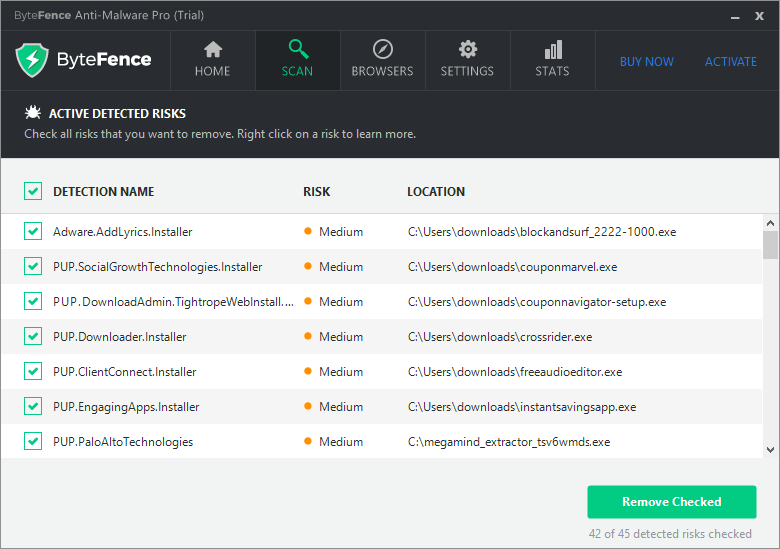The width and height of the screenshot is (780, 549).
Task: Click the 42 of 45 detected risks text
Action: click(x=670, y=534)
